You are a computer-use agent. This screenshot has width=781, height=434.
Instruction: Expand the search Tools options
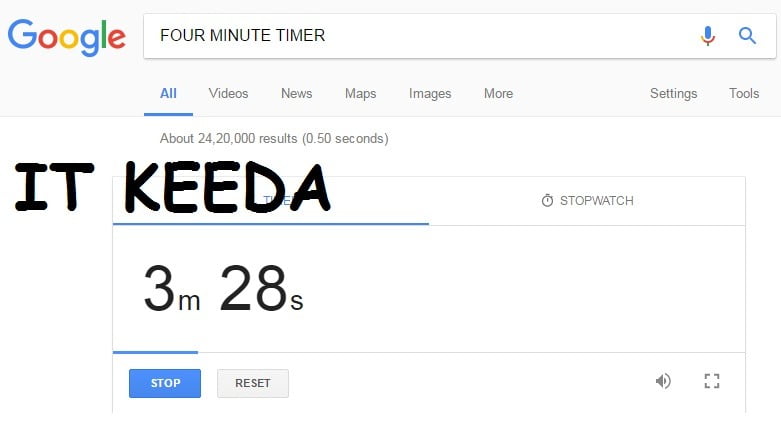744,94
